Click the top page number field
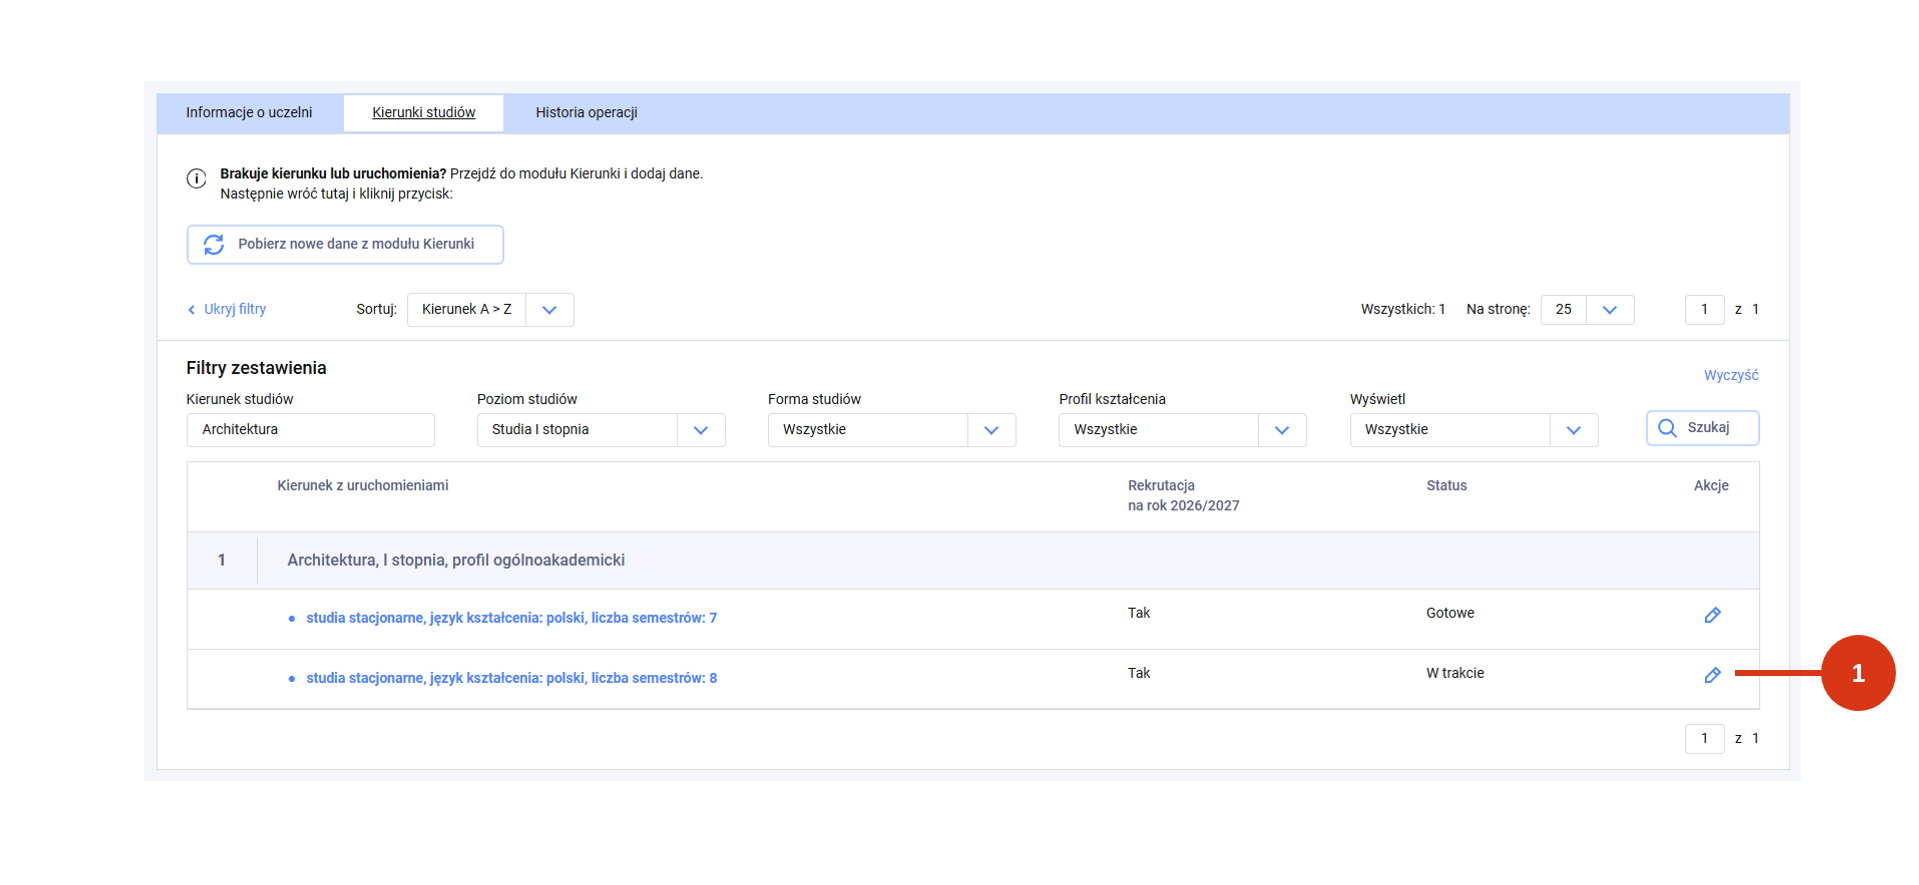Viewport: 1919px width, 885px height. tap(1704, 310)
